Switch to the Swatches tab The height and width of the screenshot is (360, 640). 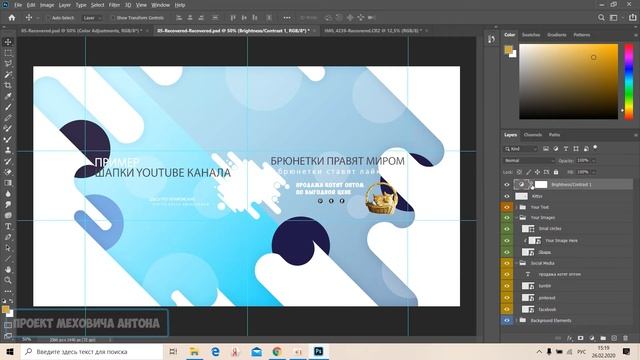click(x=531, y=35)
